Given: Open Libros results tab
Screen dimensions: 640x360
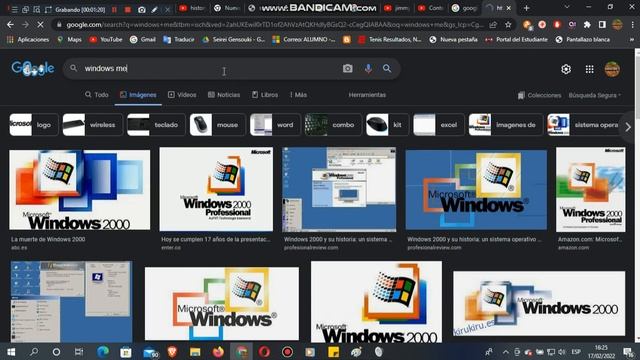Looking at the screenshot, I should [264, 95].
